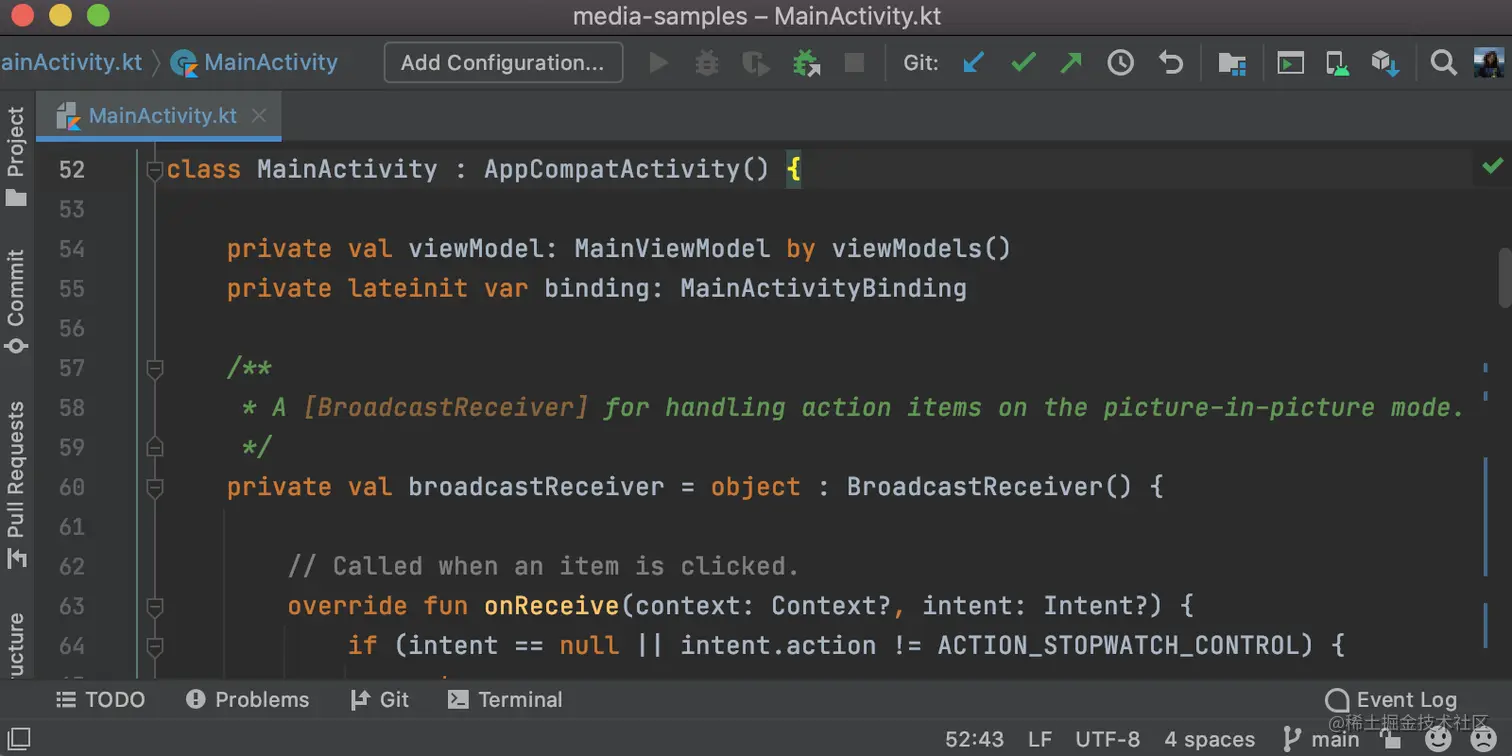This screenshot has width=1512, height=756.
Task: Update project with blue Git arrow
Action: click(973, 63)
